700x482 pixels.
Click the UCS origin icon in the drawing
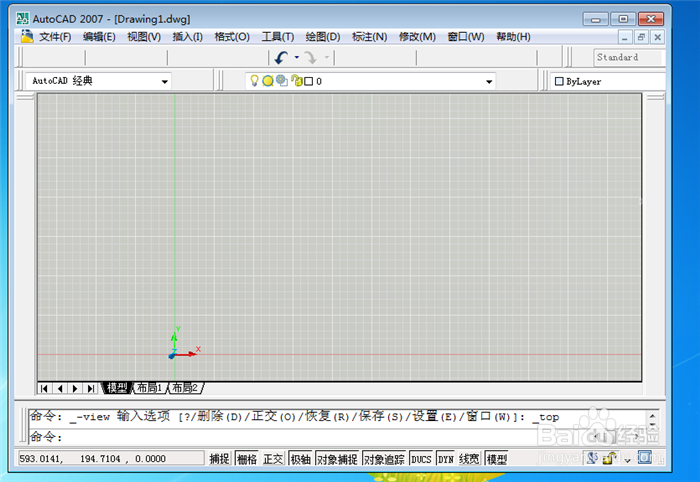173,355
